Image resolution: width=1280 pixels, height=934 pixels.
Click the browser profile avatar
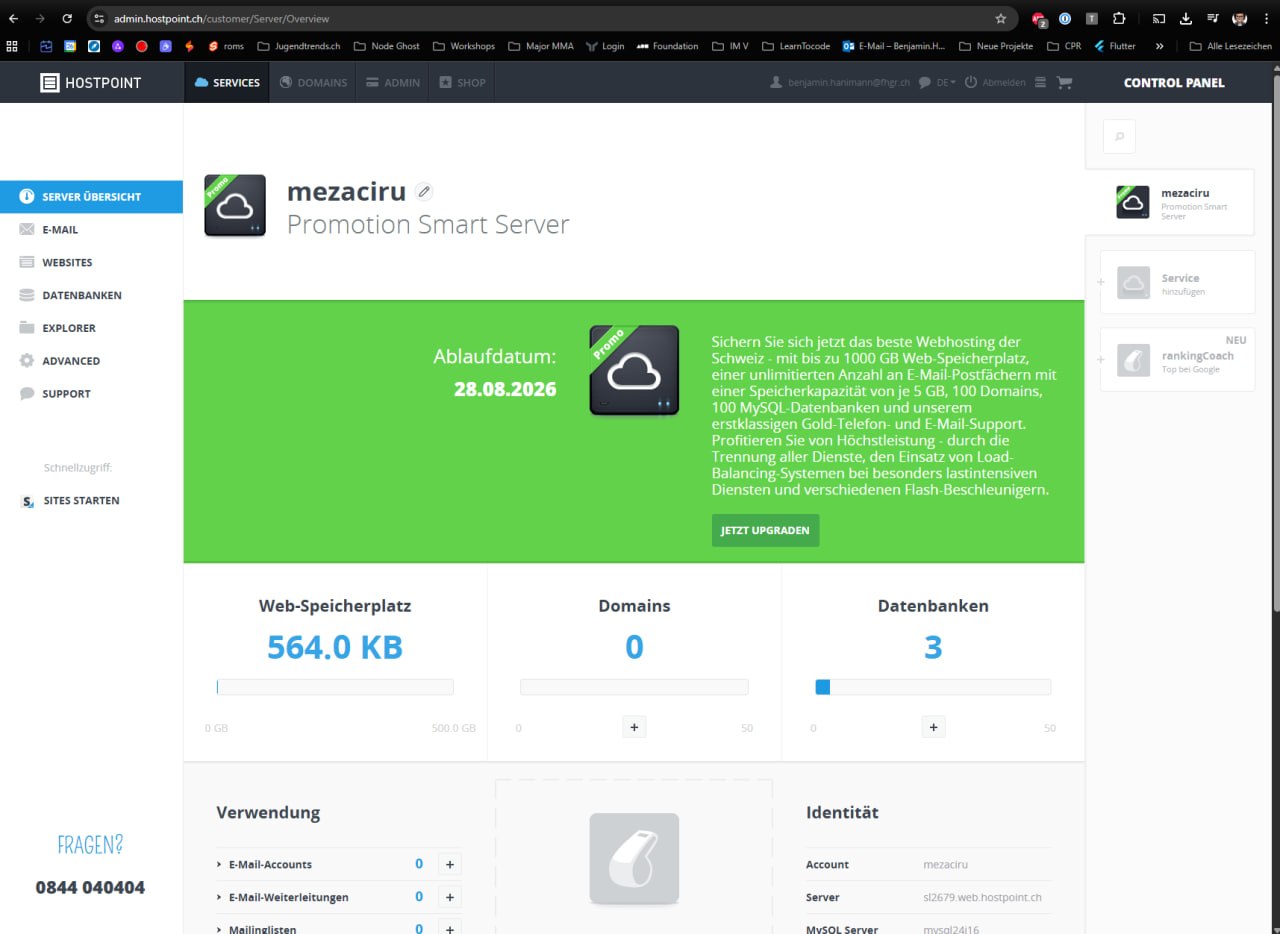click(x=1240, y=18)
